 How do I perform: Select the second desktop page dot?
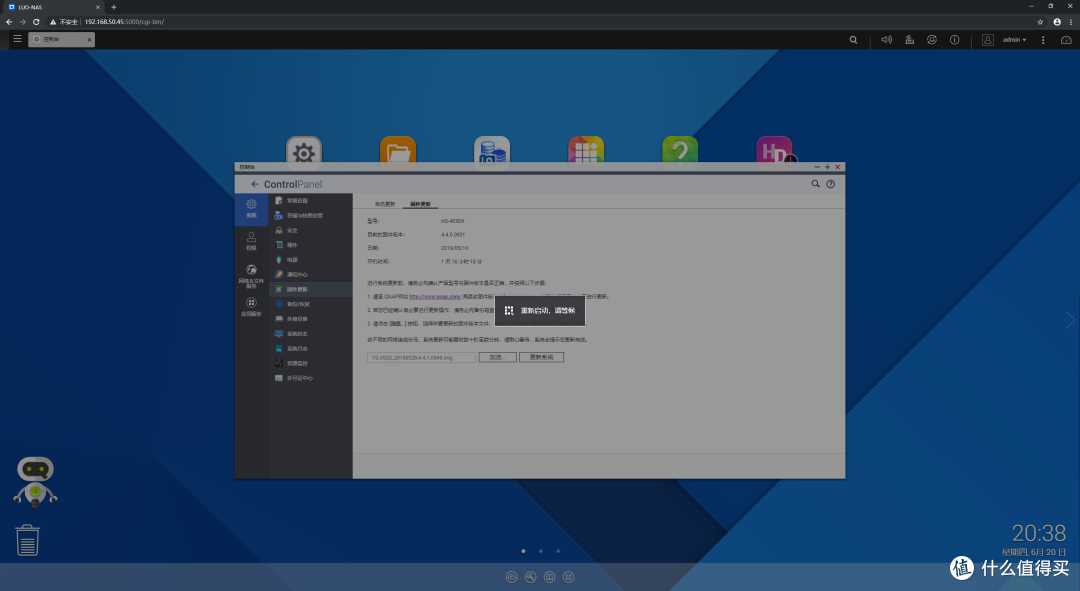coord(541,551)
